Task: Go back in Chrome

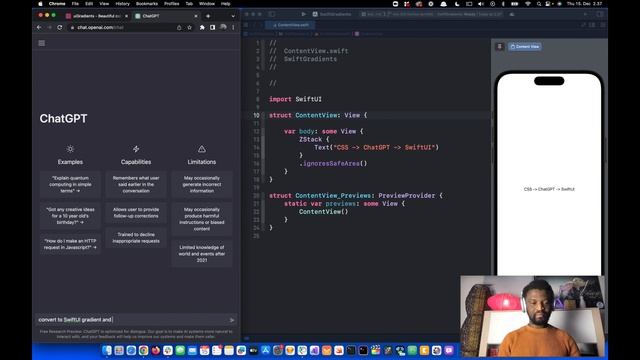Action: 39,27
